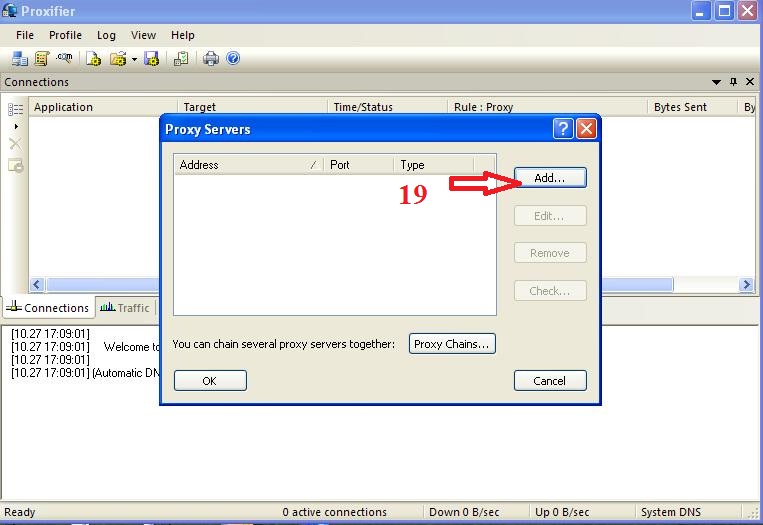Switch to the Connections tab

[x=48, y=308]
